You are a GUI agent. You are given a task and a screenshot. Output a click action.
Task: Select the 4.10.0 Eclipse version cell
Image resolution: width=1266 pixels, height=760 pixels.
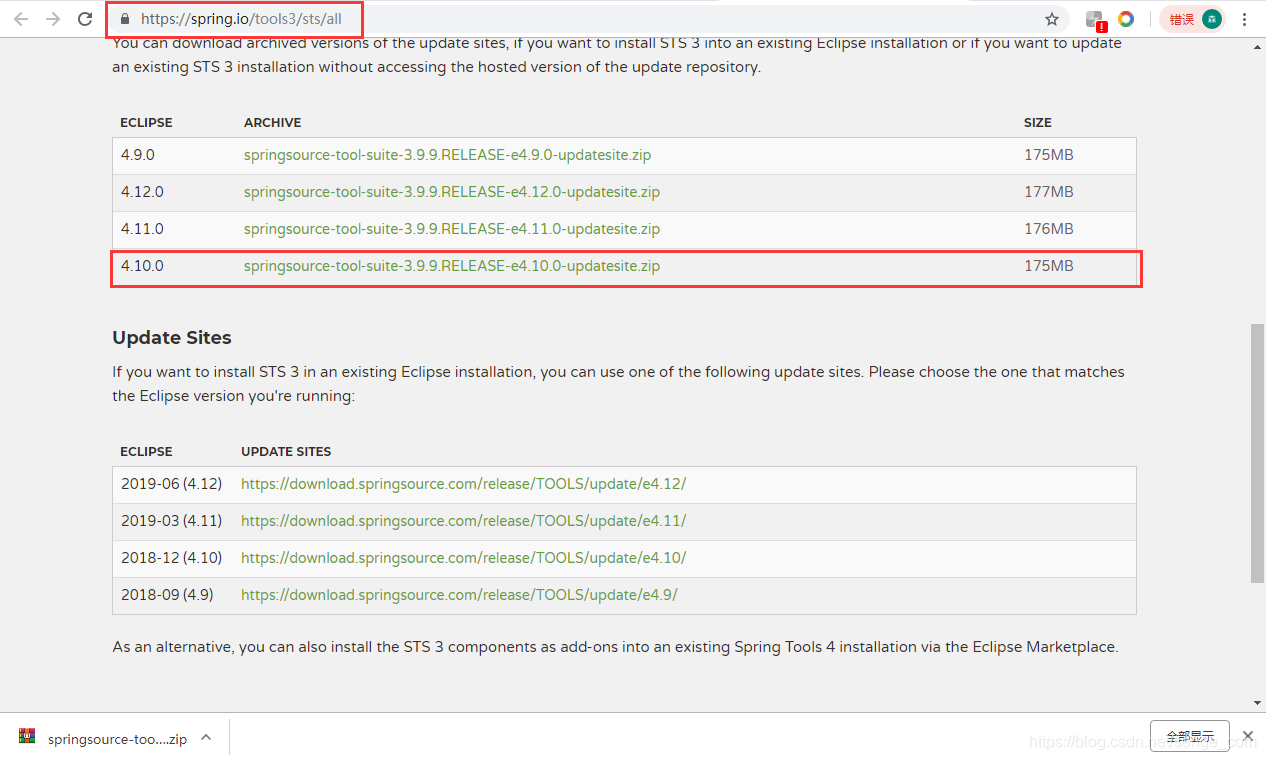[142, 266]
